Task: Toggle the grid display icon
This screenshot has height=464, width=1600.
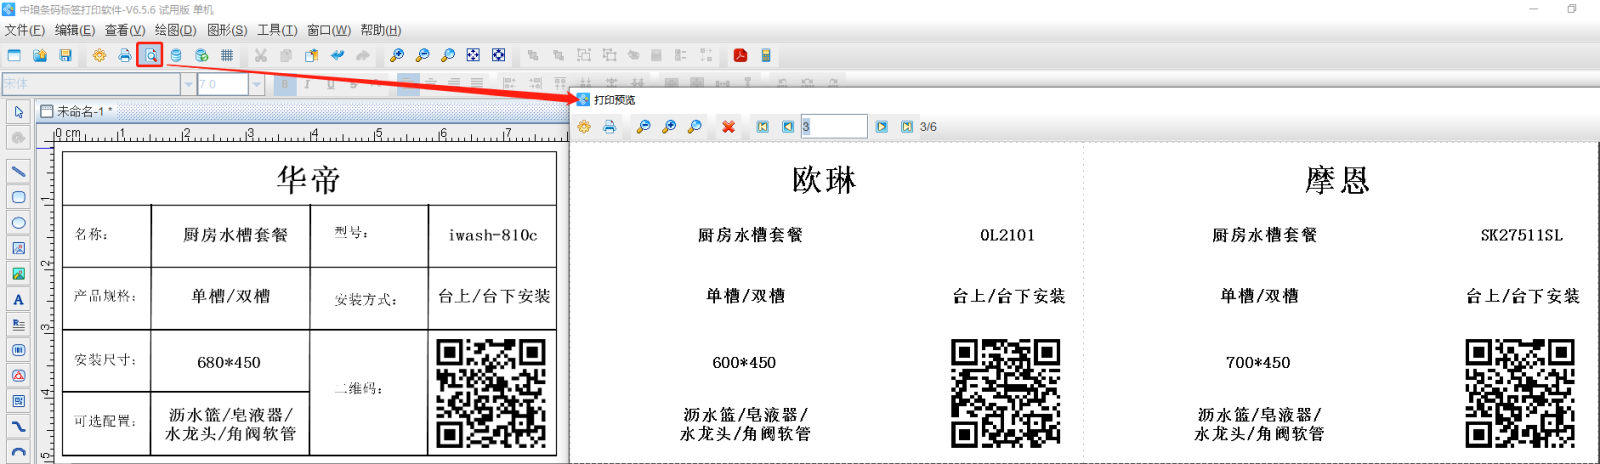Action: [x=227, y=56]
